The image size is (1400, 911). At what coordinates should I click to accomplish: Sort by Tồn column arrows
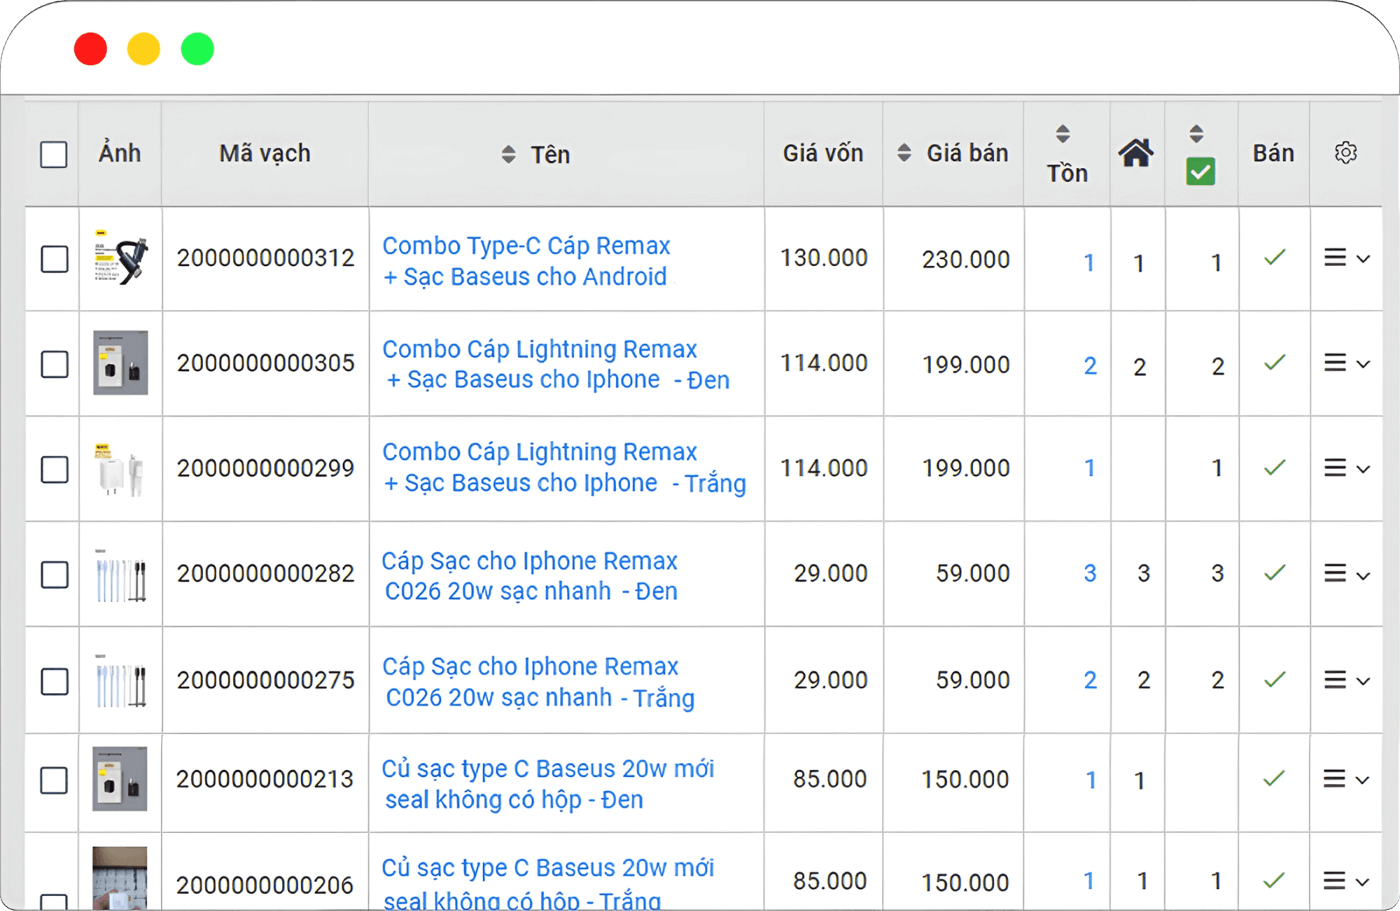click(x=1063, y=134)
